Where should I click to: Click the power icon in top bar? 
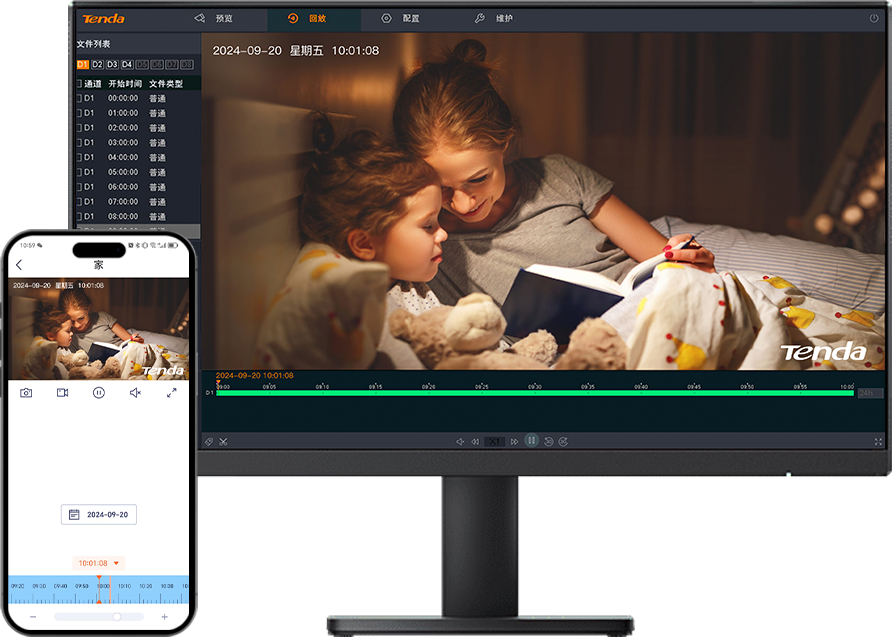(x=873, y=18)
